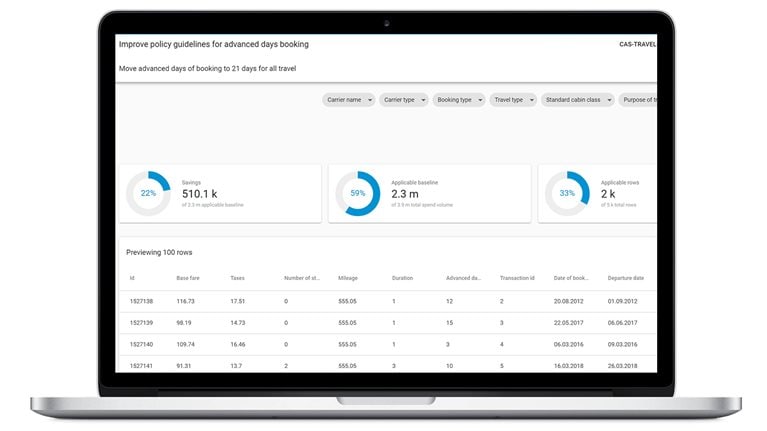The width and height of the screenshot is (767, 431).
Task: Click mileage 555.05 in row 1527140
Action: (x=347, y=344)
